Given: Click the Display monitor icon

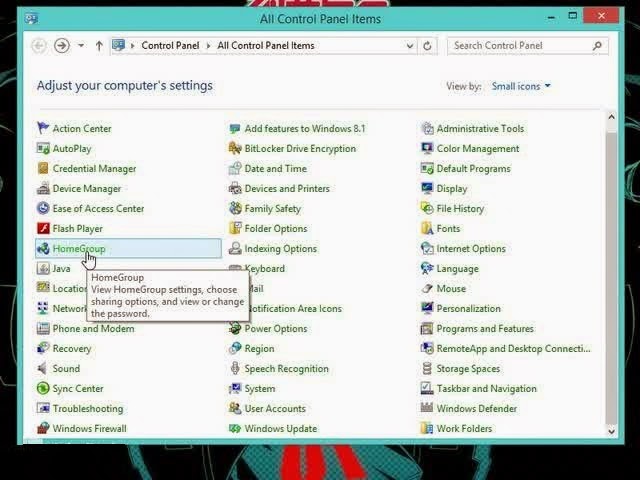Looking at the screenshot, I should pos(427,188).
